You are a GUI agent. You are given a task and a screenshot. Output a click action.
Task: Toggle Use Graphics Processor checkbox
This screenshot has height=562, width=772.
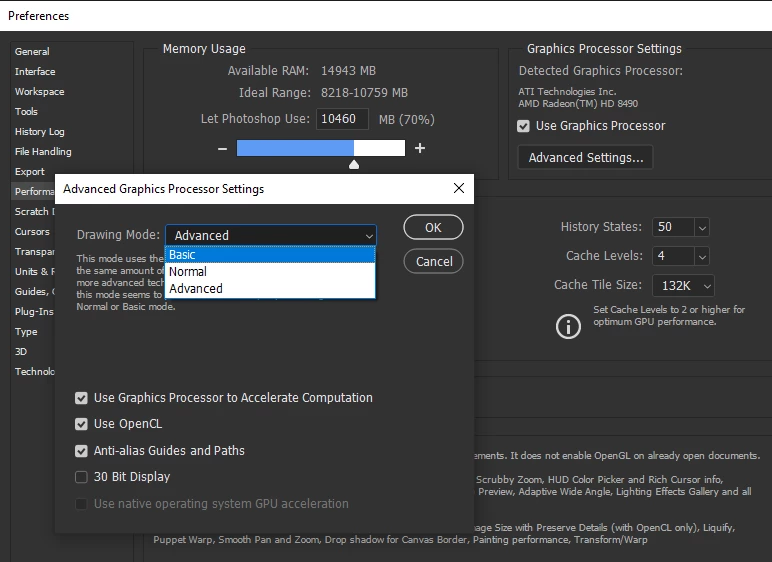(x=523, y=126)
